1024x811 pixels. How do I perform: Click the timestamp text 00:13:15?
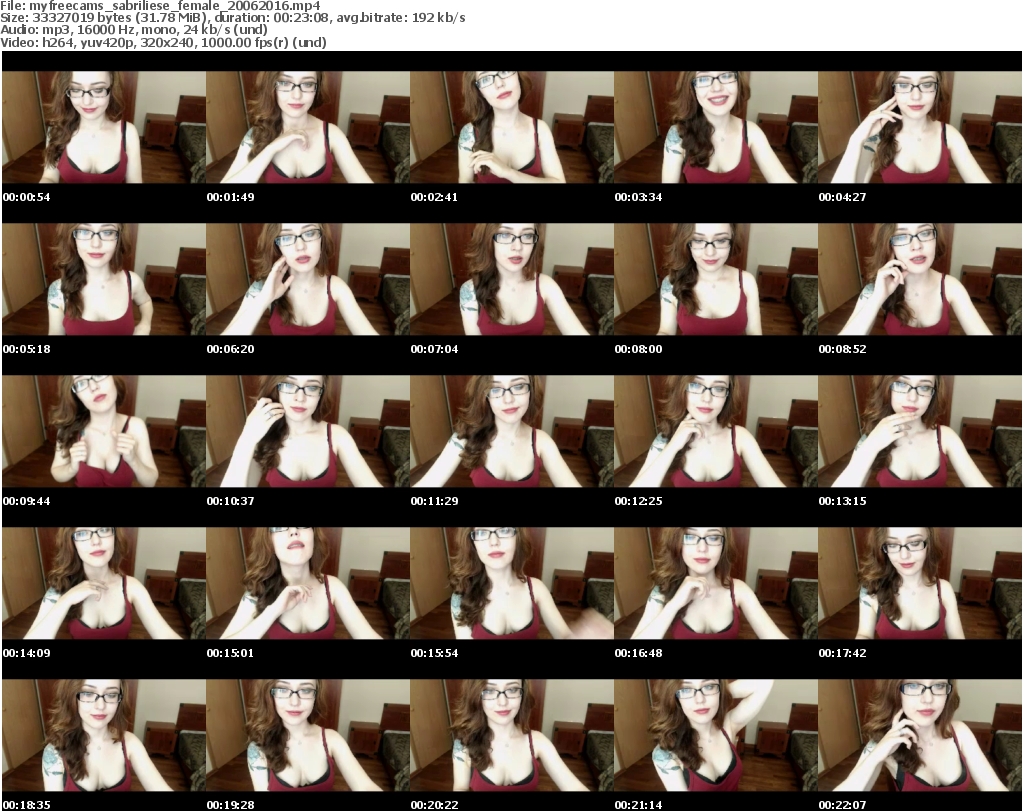pos(842,501)
